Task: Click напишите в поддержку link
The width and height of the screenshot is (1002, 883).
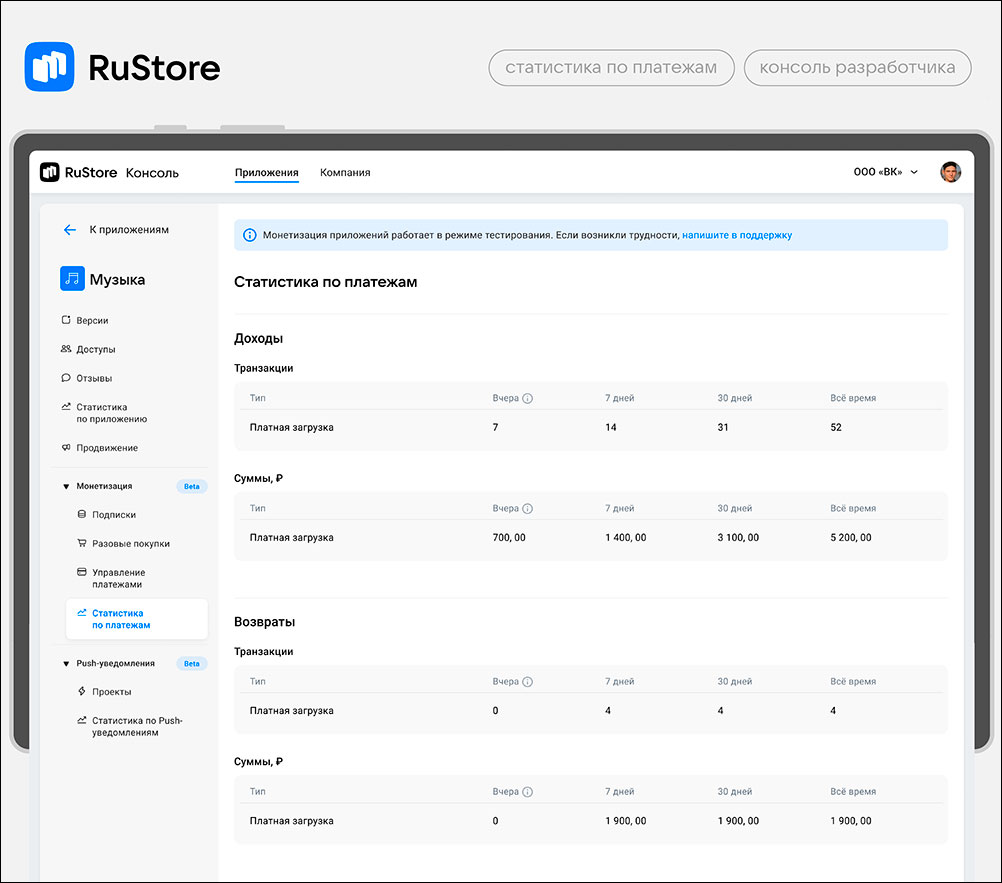Action: point(737,236)
